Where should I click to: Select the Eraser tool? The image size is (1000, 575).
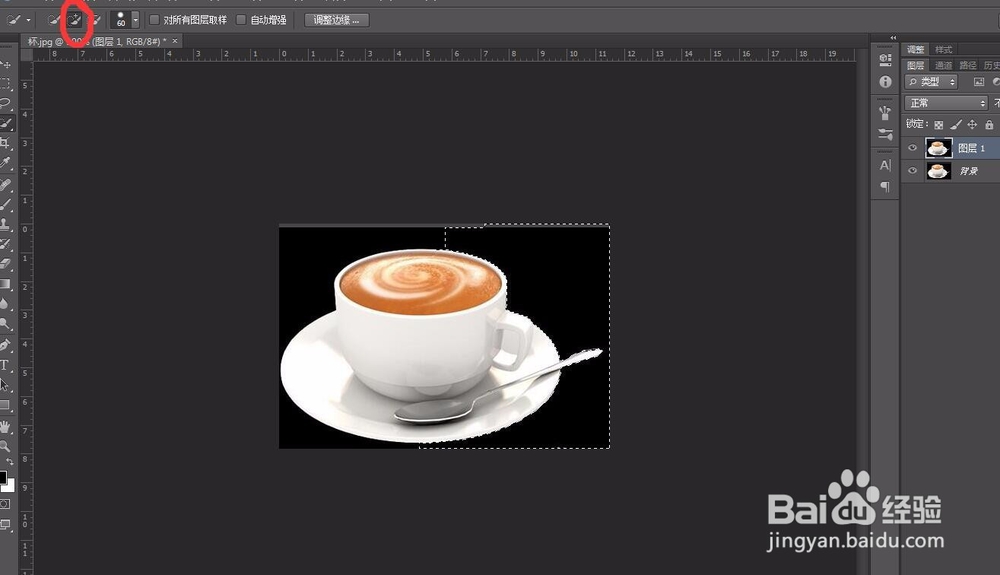point(5,263)
